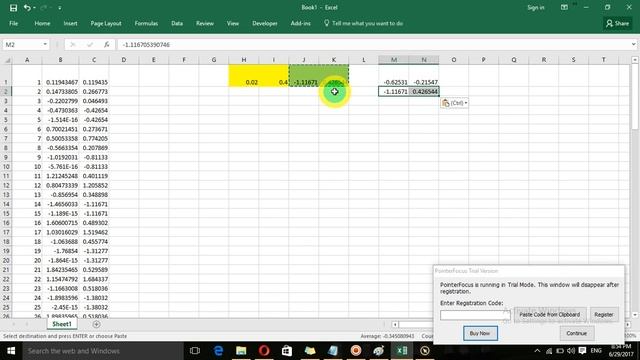This screenshot has width=640, height=360.
Task: Open the Page Layout tab
Action: pos(106,23)
